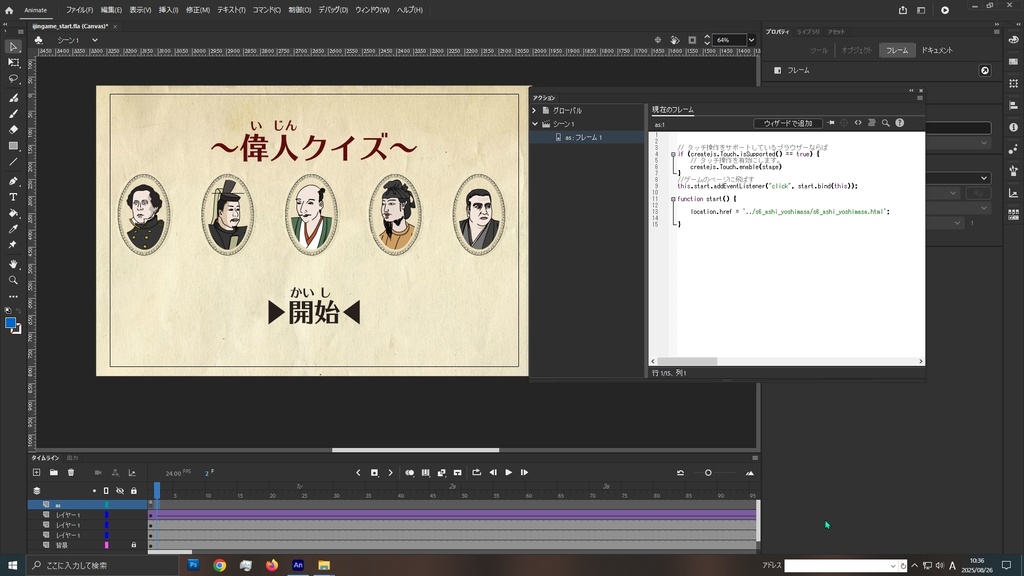Select the Lasso tool
1024x576 pixels.
[13, 78]
